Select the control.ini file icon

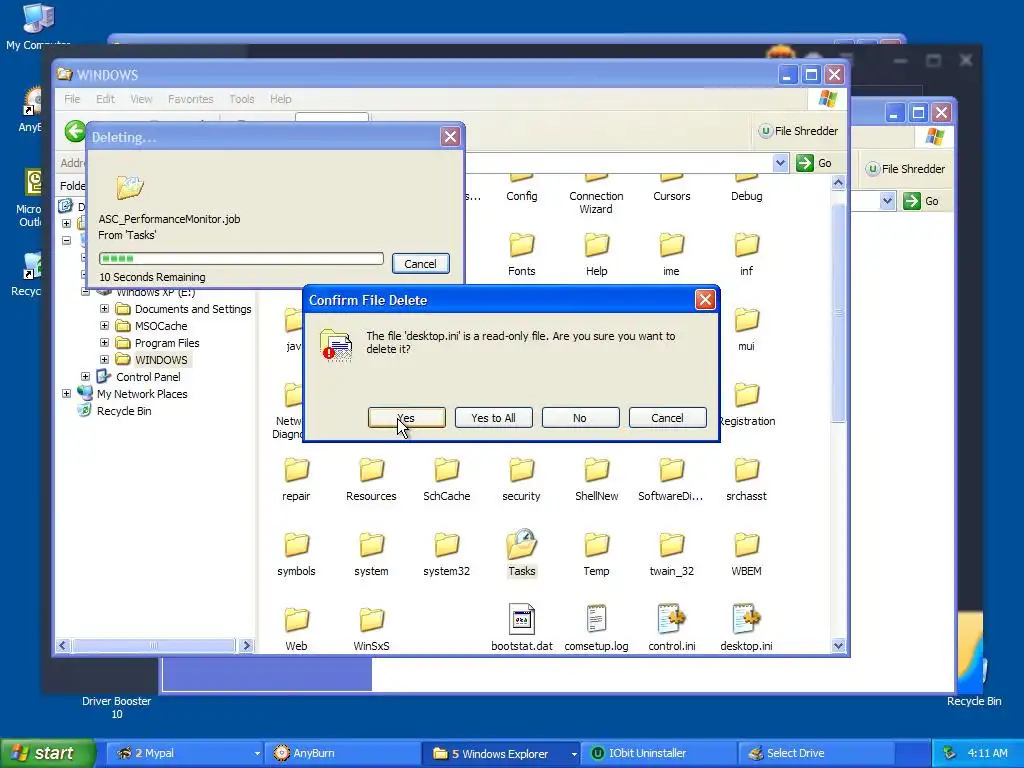click(x=671, y=619)
